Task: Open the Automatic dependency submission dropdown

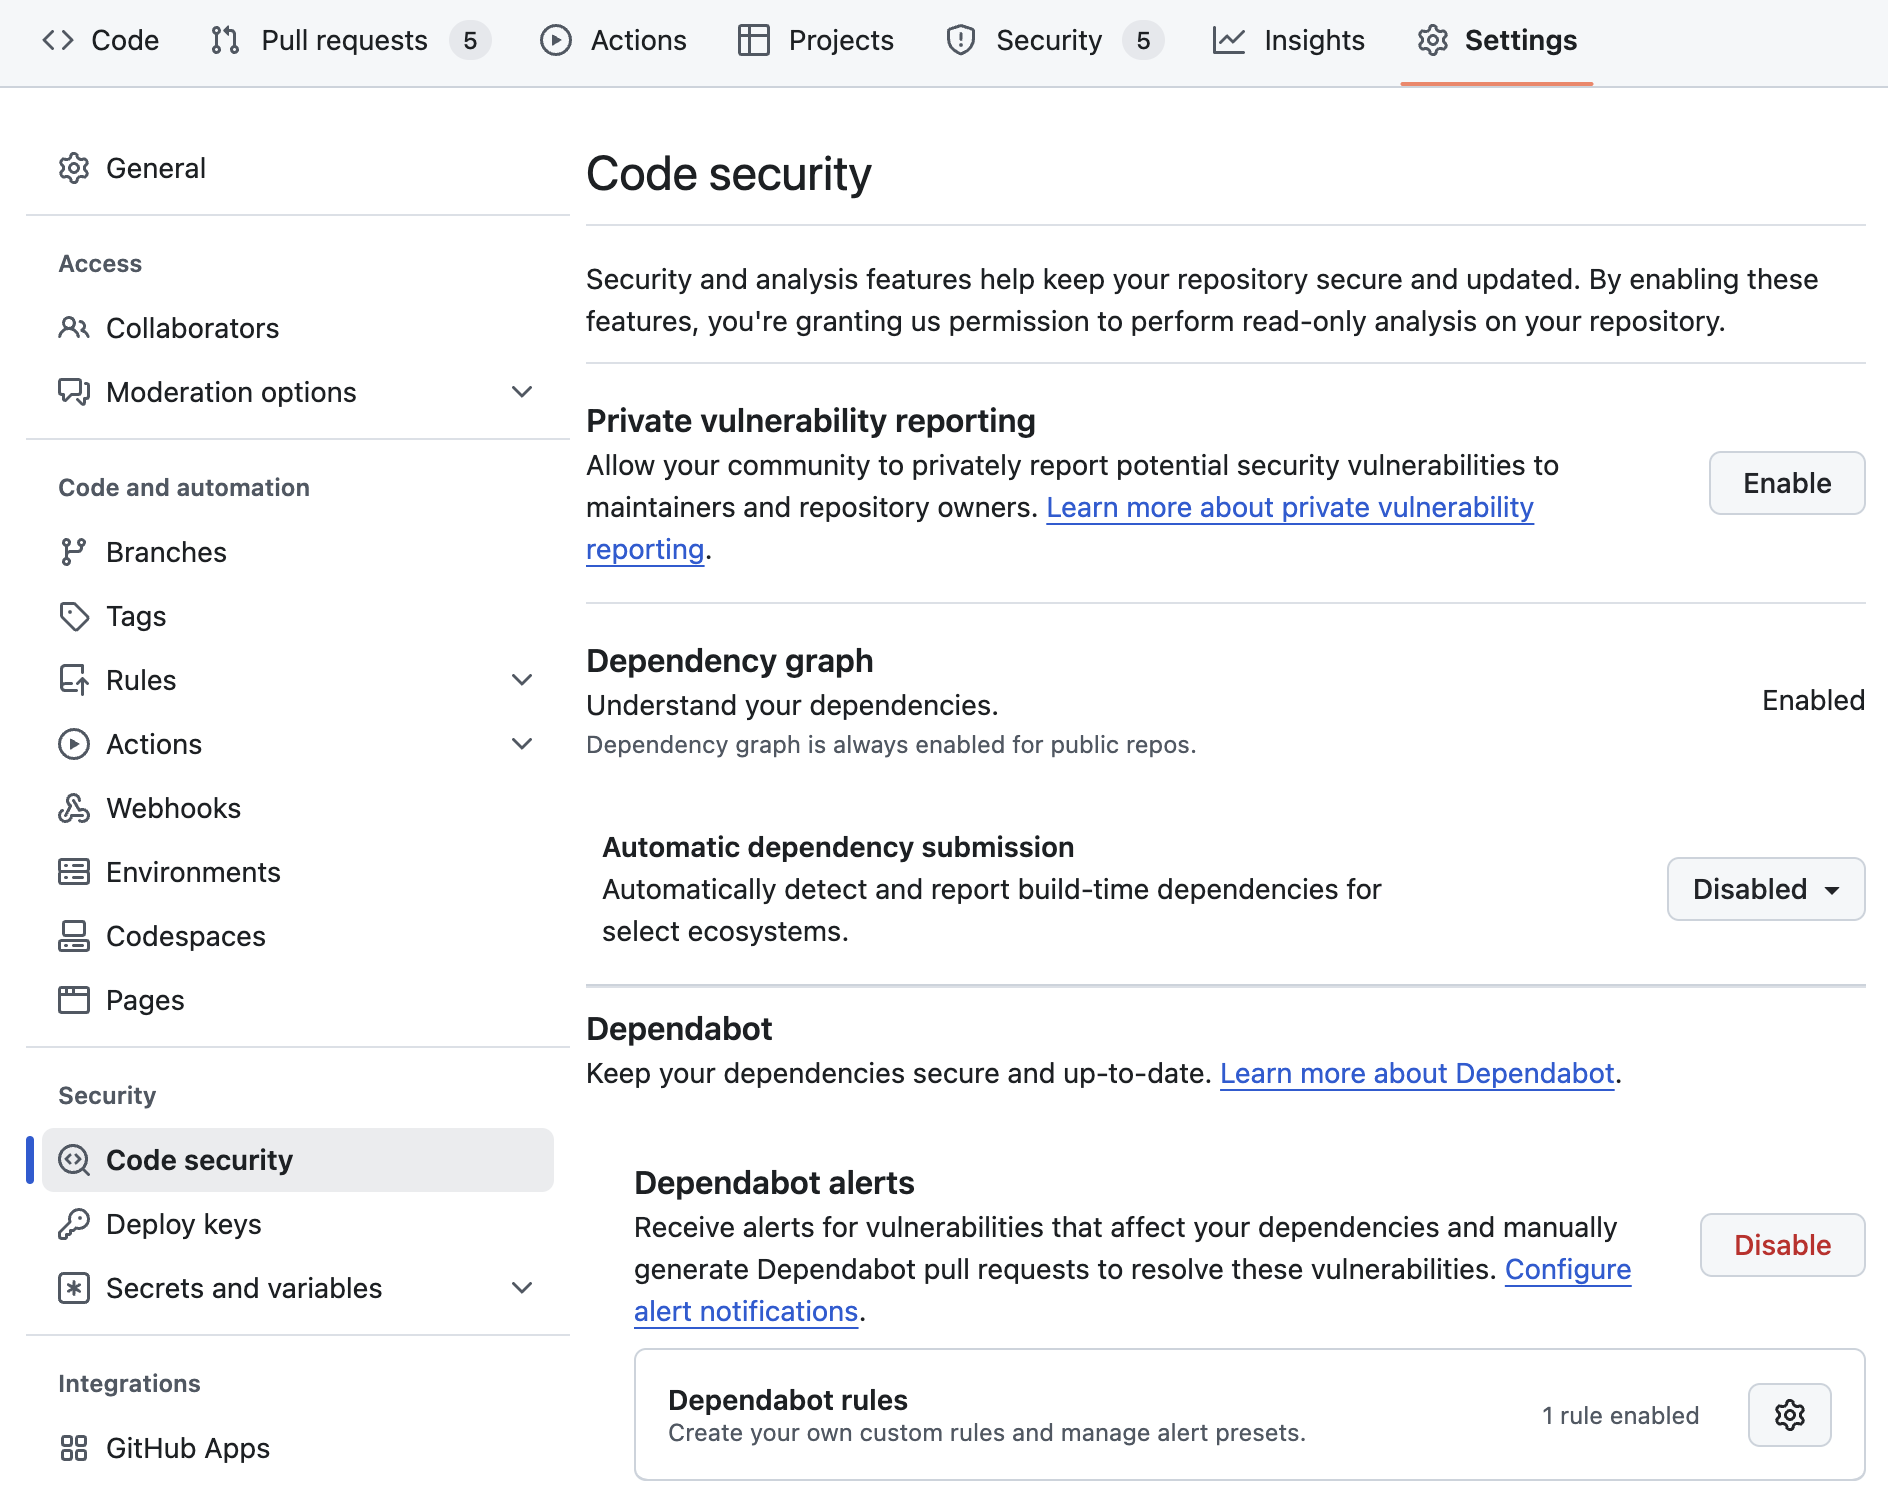Action: [1765, 889]
